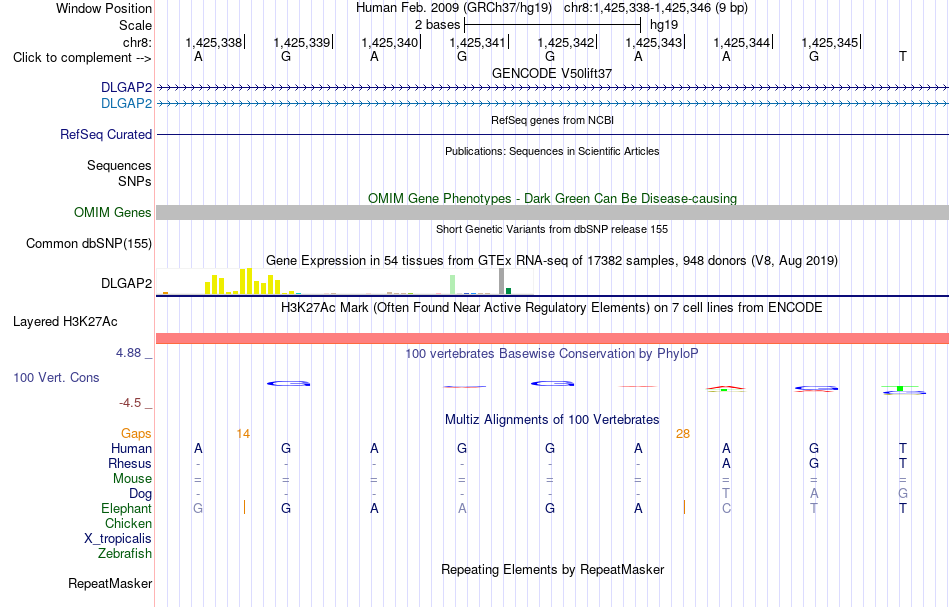Click the Rhesus 'A' base in alignment
This screenshot has width=950, height=607.
(x=726, y=463)
